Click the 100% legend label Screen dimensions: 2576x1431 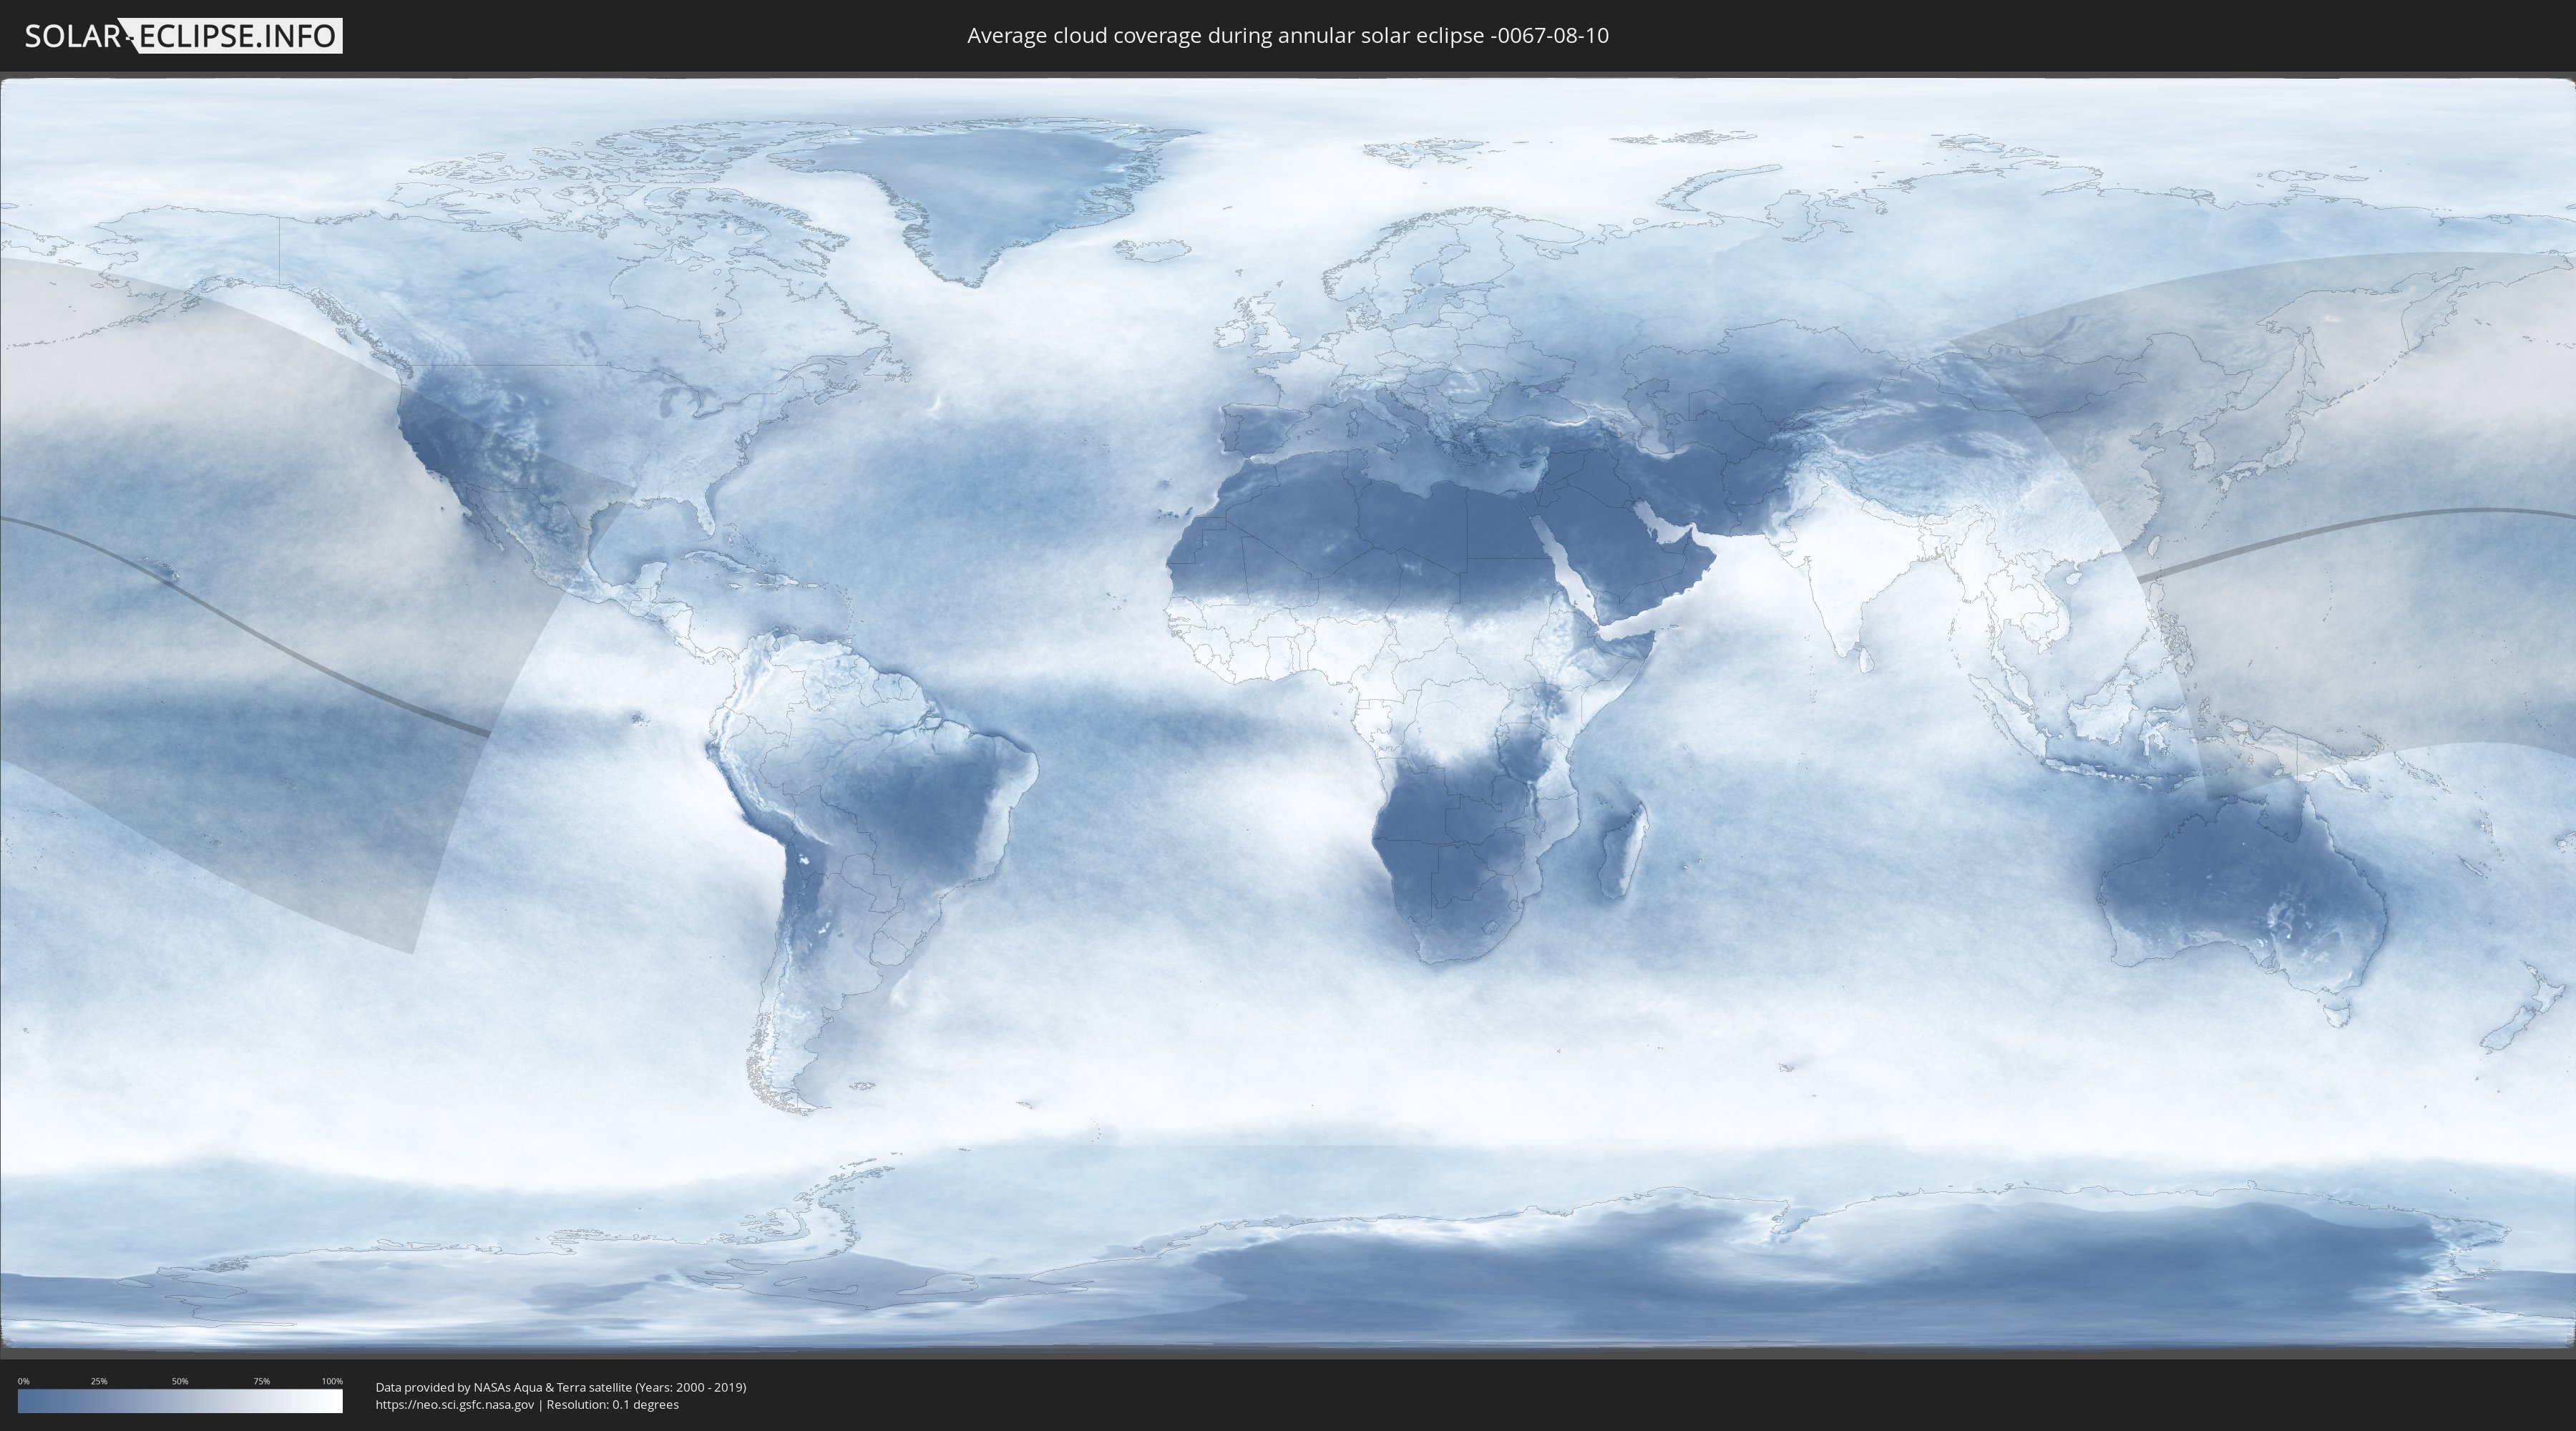332,1381
